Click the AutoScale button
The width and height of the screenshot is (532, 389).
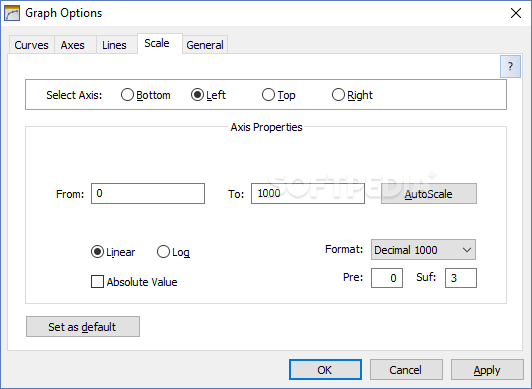point(429,194)
